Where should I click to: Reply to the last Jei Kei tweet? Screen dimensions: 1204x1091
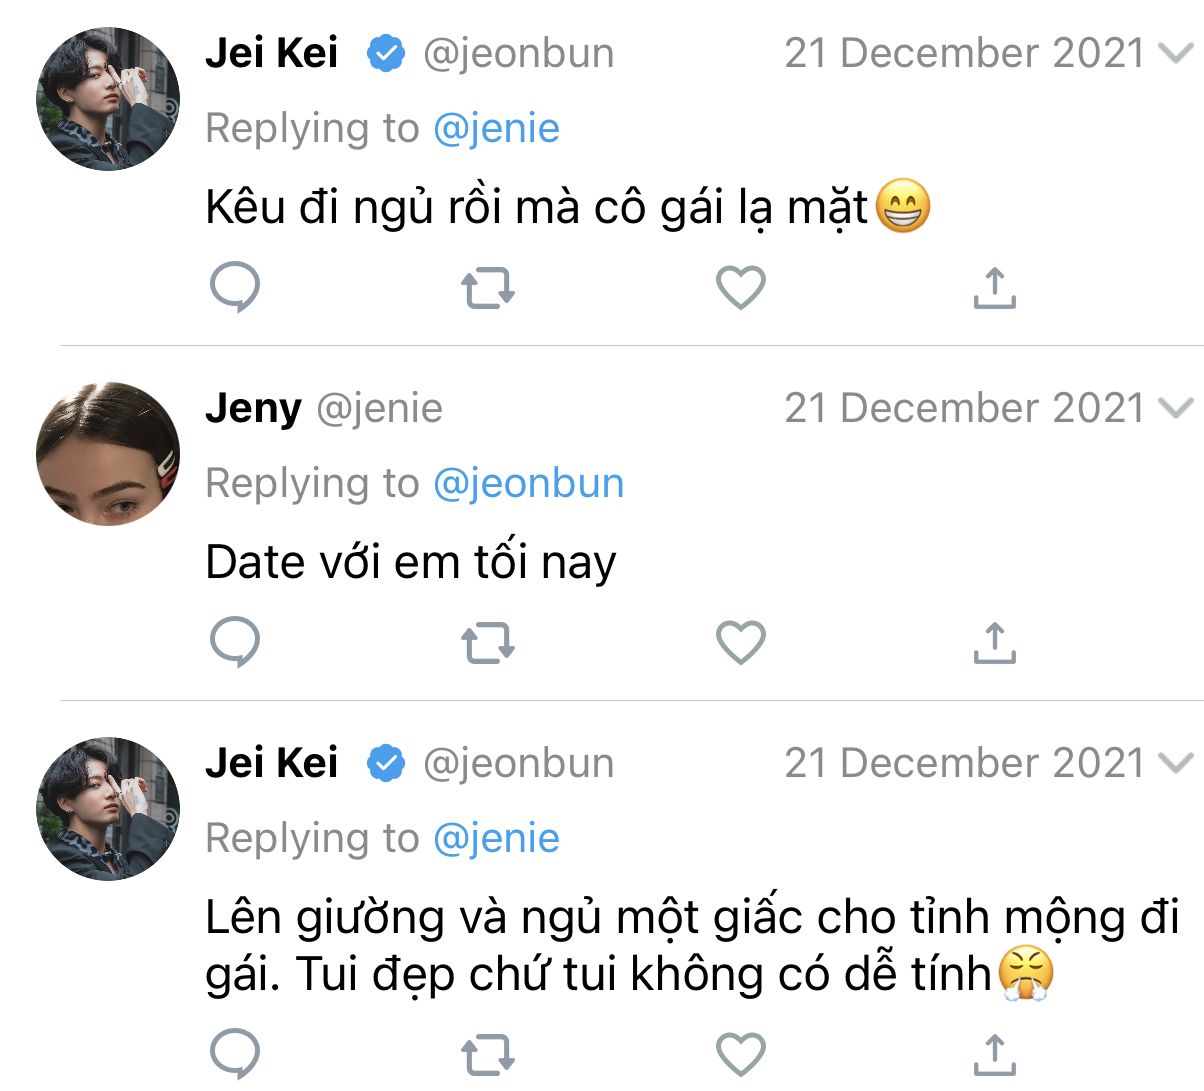(235, 1054)
